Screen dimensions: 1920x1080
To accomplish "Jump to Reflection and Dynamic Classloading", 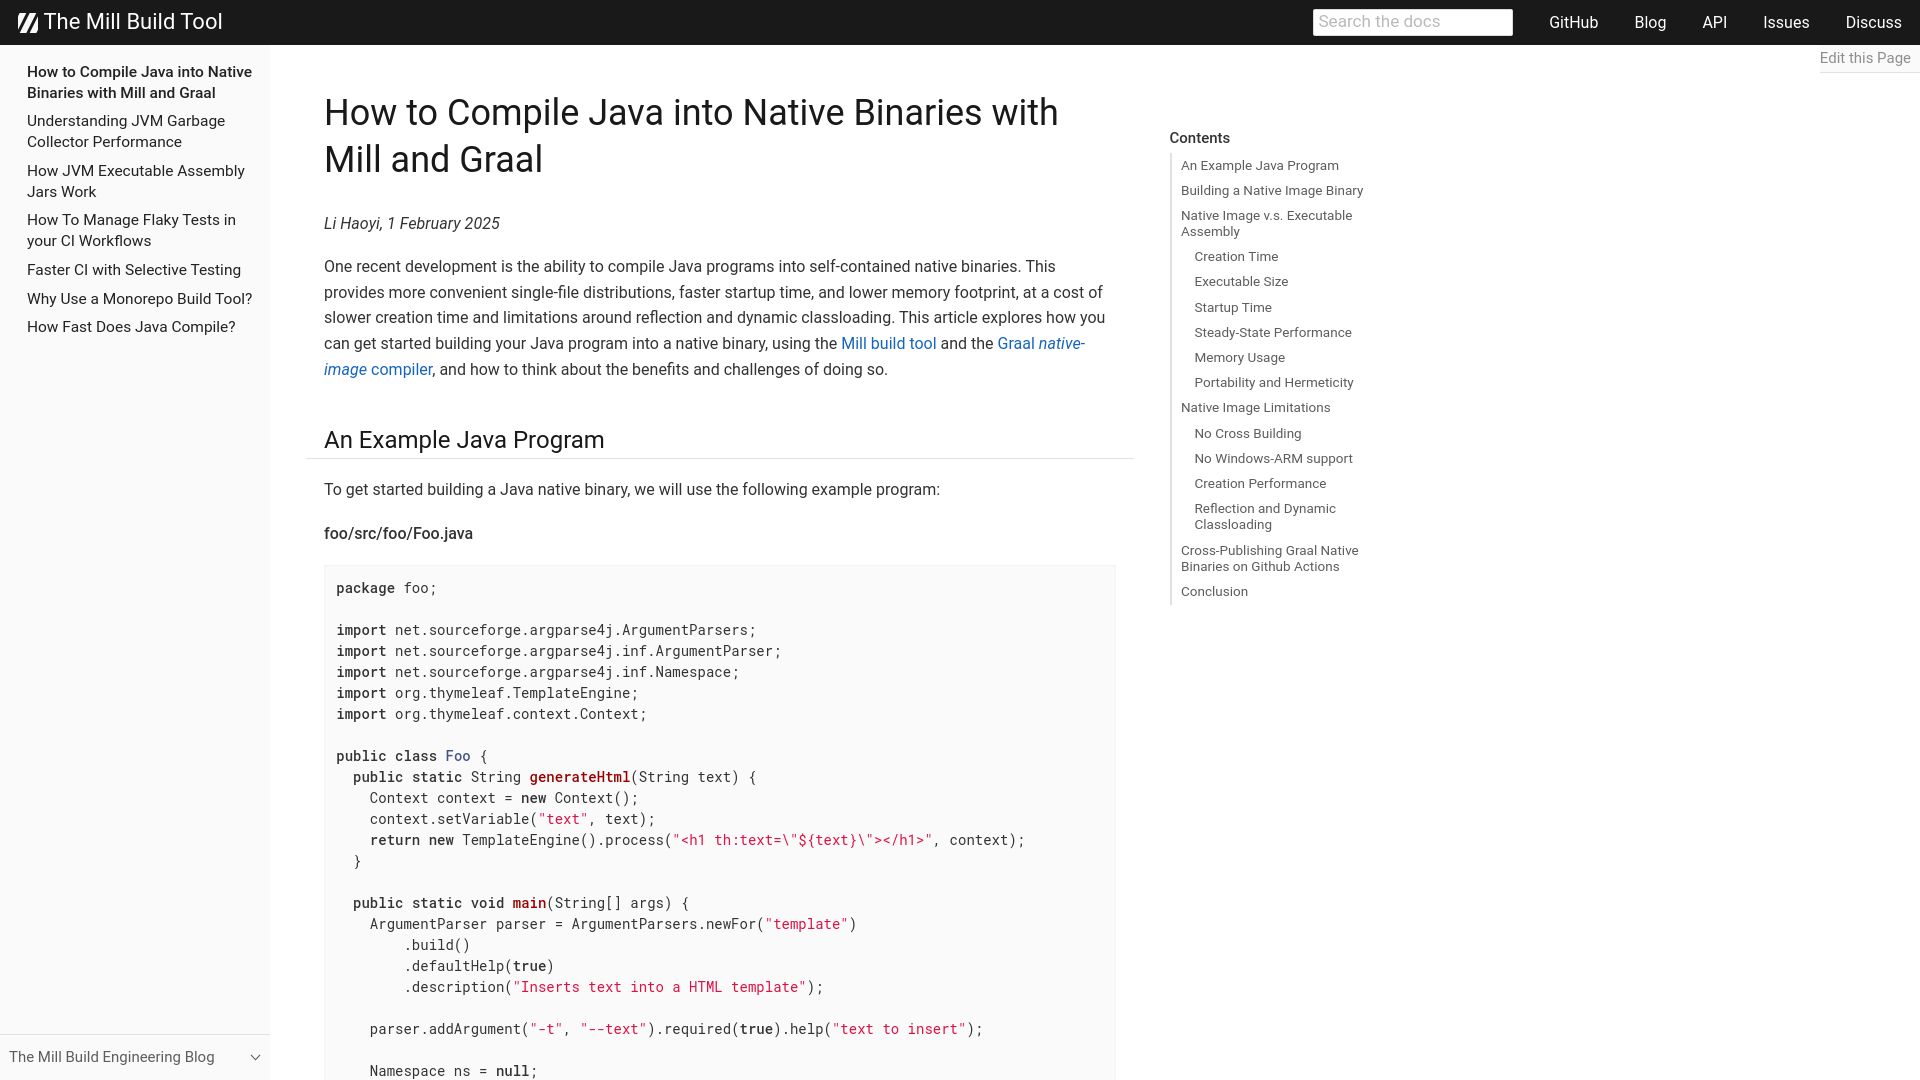I will tap(1264, 517).
